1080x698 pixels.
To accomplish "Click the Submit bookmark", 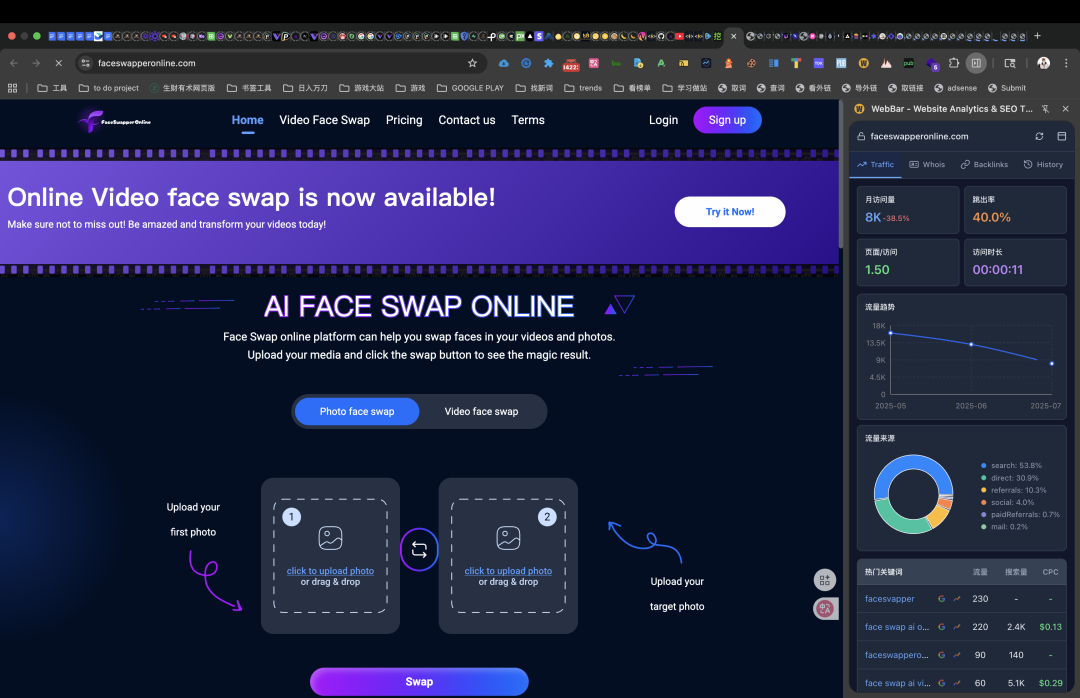I will [1007, 88].
